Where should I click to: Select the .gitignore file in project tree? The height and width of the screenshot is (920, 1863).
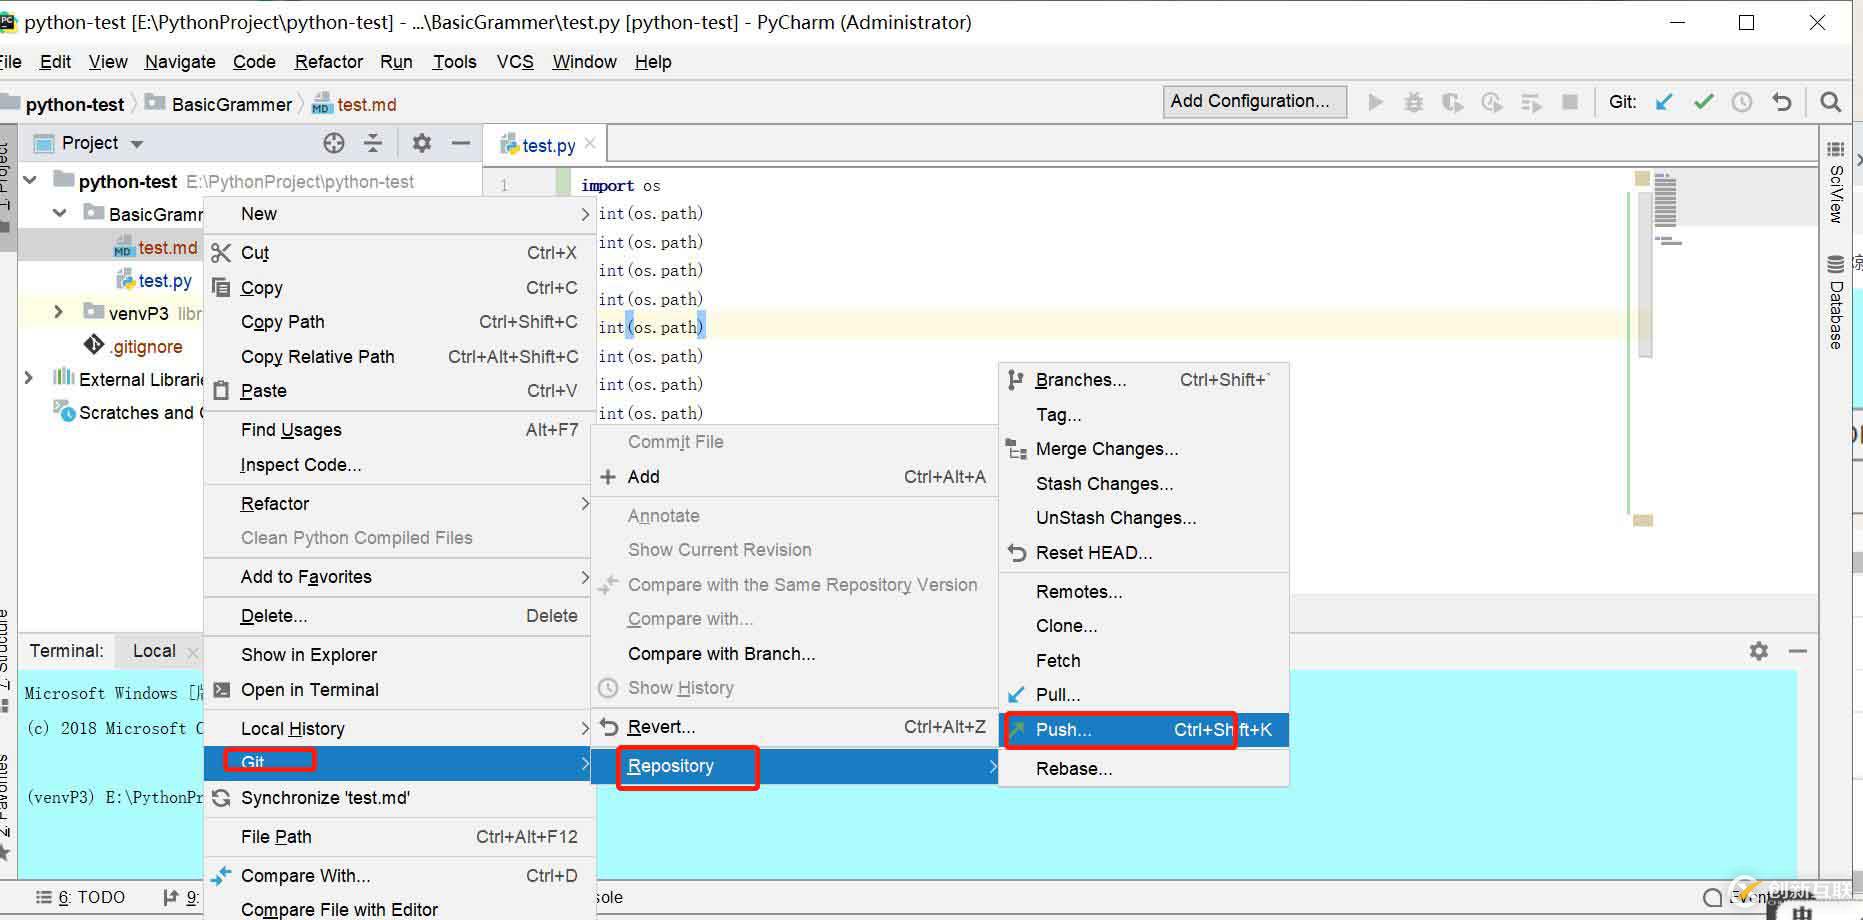pyautogui.click(x=147, y=347)
